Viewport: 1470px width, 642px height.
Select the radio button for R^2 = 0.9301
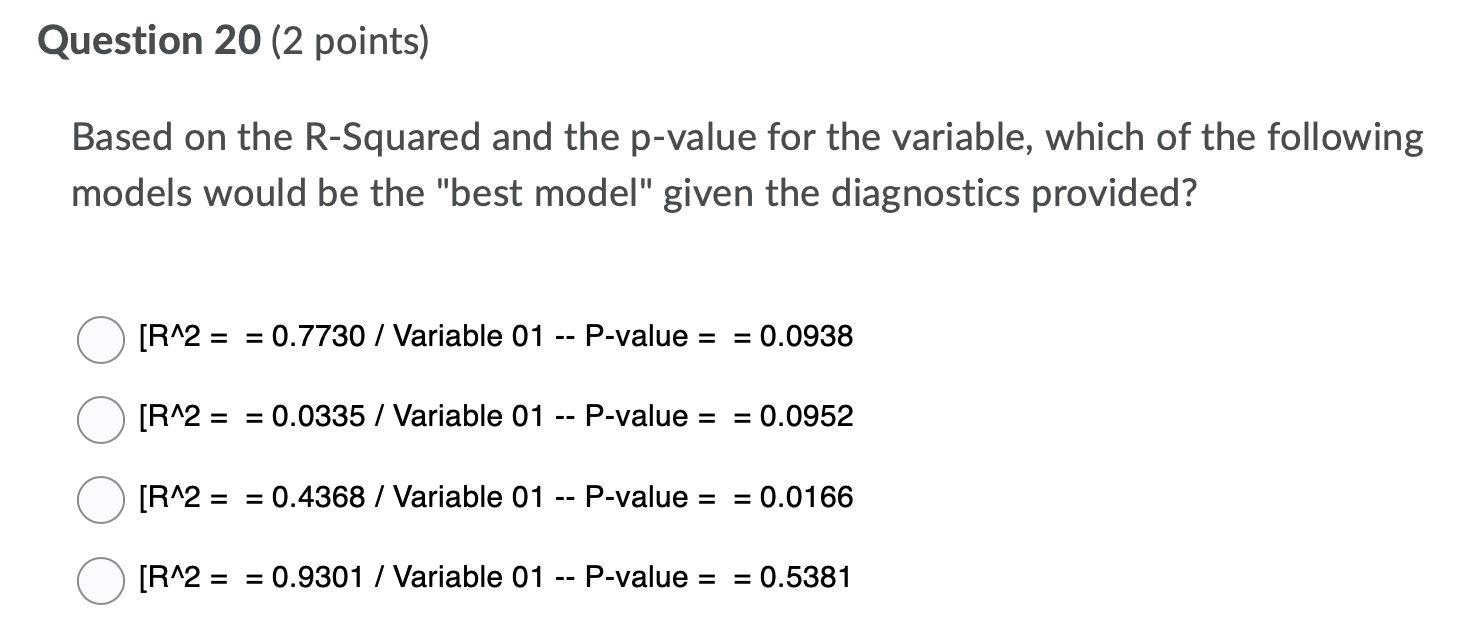point(100,579)
